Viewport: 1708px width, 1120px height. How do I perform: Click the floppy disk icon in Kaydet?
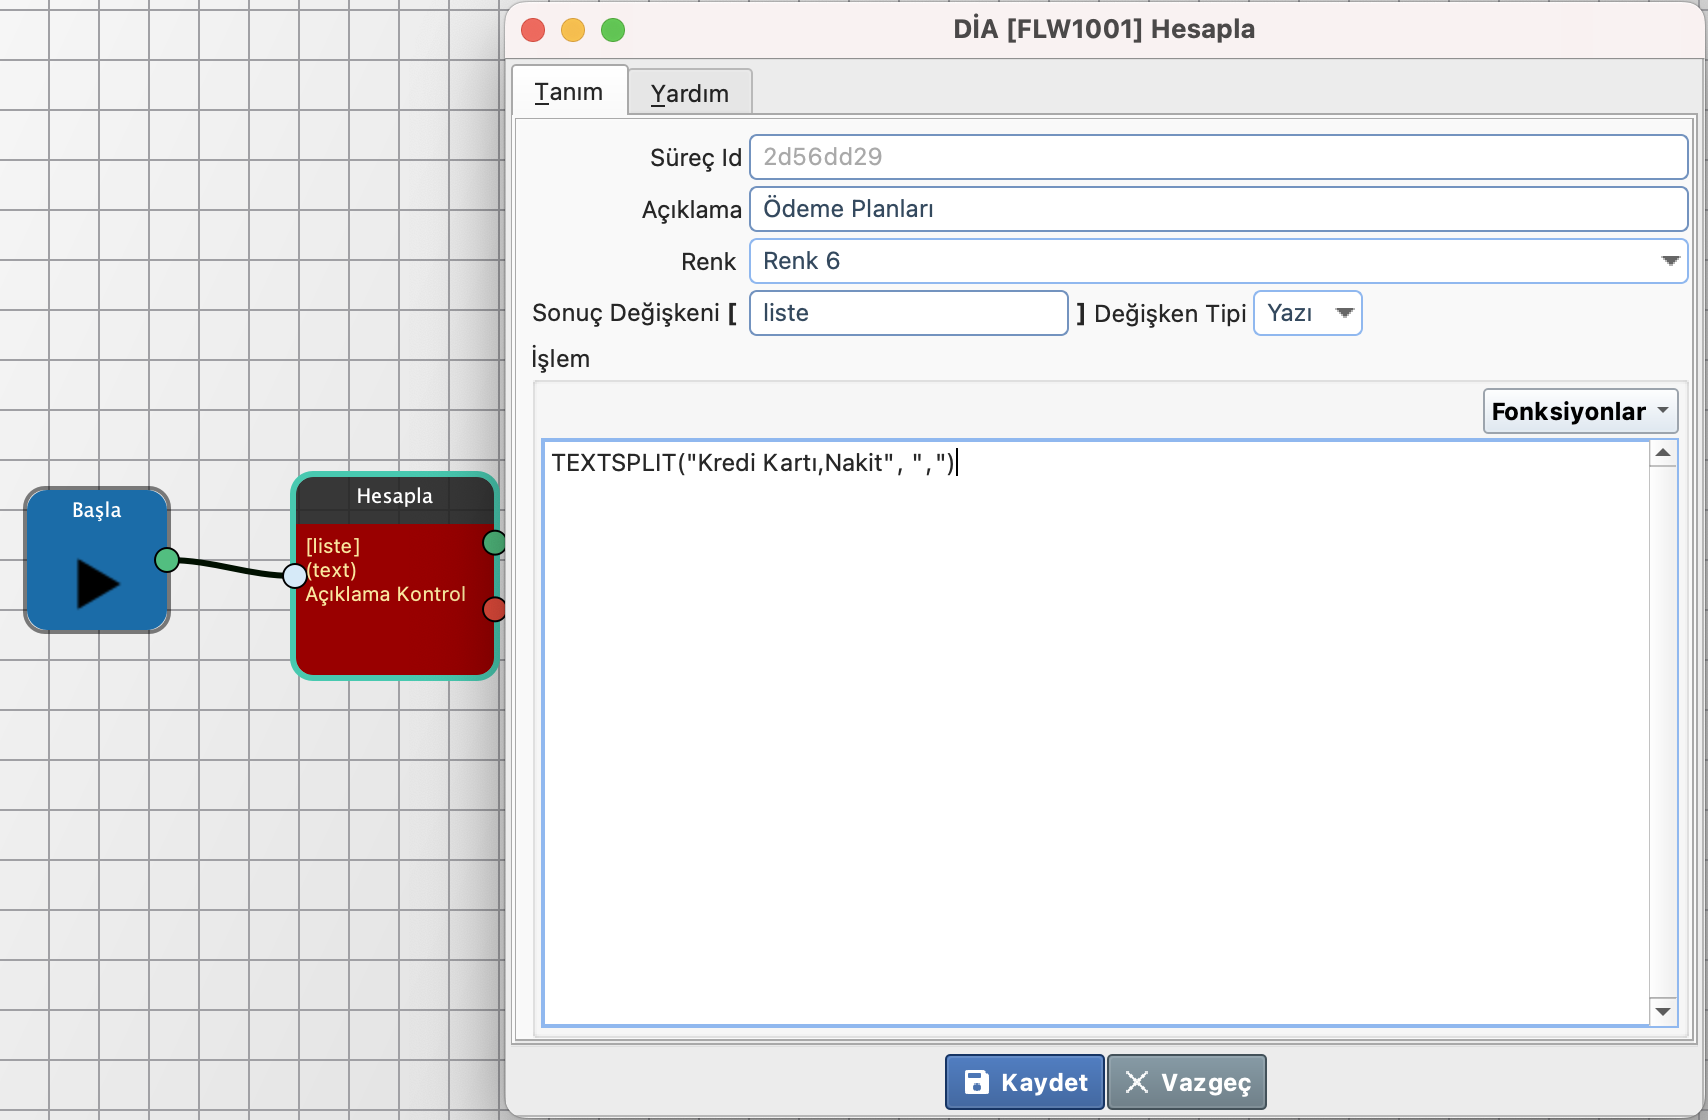[976, 1082]
